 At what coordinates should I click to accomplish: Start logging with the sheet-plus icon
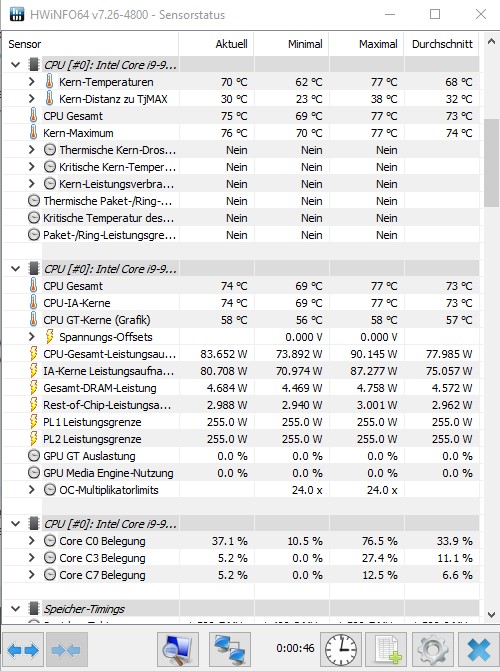[x=387, y=650]
